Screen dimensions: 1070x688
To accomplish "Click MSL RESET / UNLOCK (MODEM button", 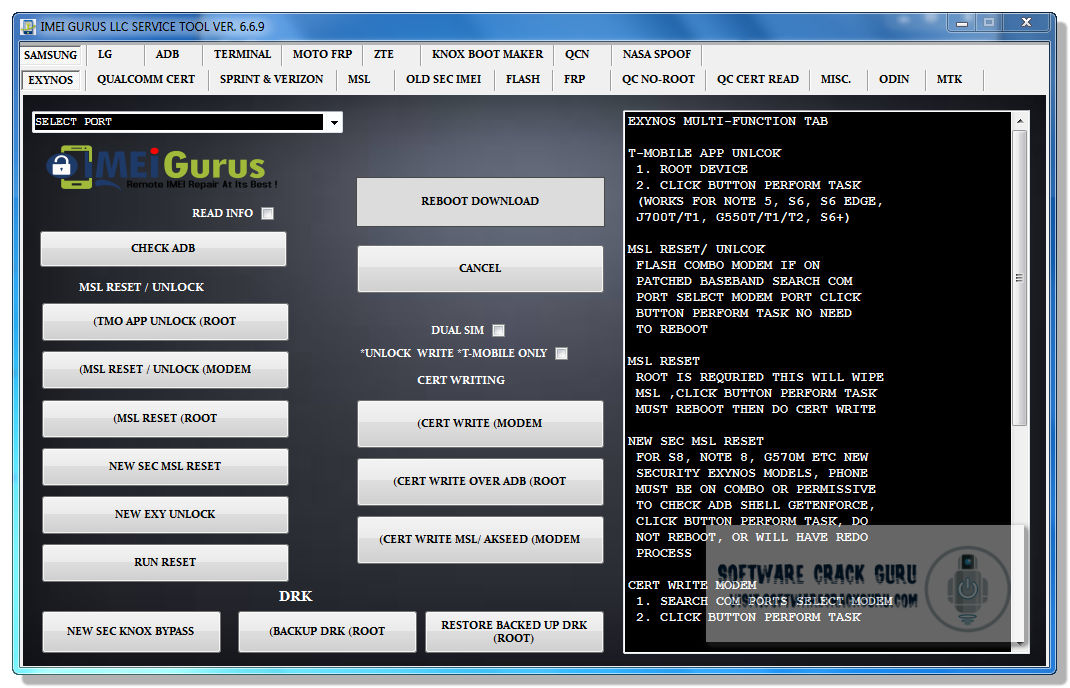I will pos(165,370).
